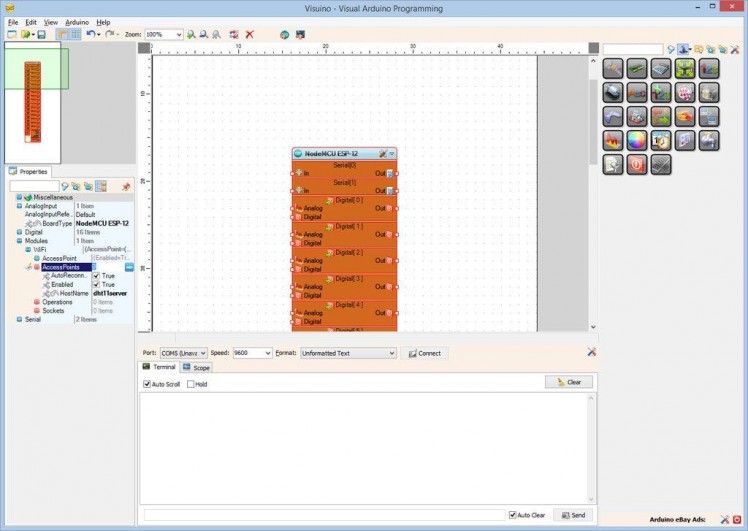748x531 pixels.
Task: Click the red power button component category
Action: pos(636,165)
